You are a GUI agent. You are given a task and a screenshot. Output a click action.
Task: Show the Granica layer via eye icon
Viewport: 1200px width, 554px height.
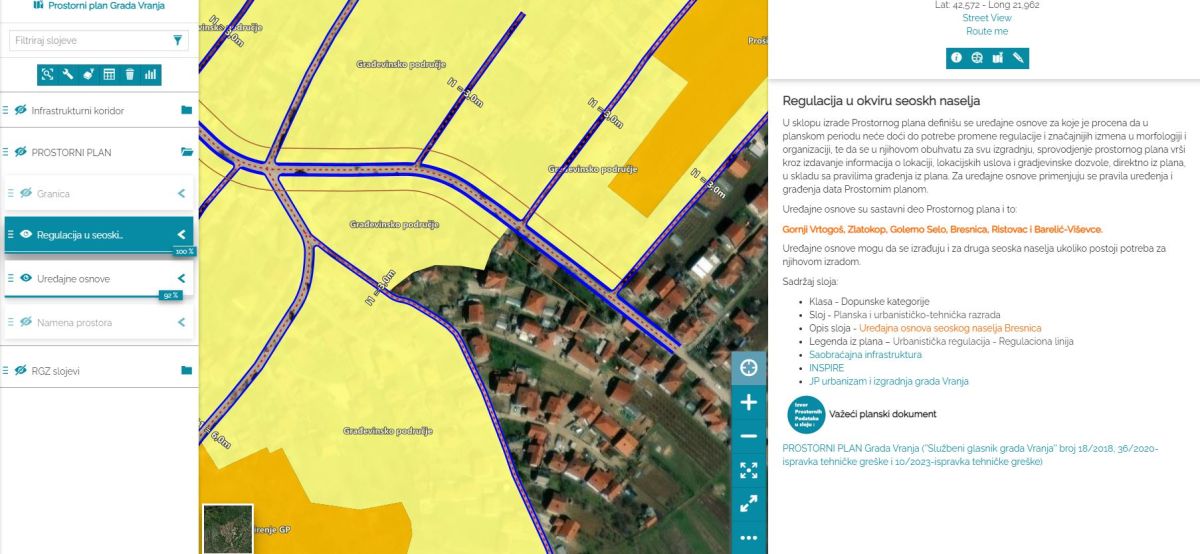pyautogui.click(x=26, y=193)
